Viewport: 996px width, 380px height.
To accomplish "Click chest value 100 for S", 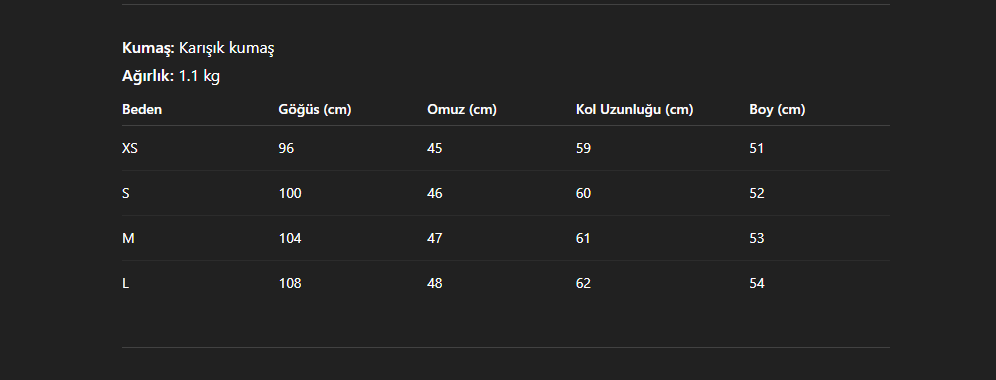I will [290, 193].
